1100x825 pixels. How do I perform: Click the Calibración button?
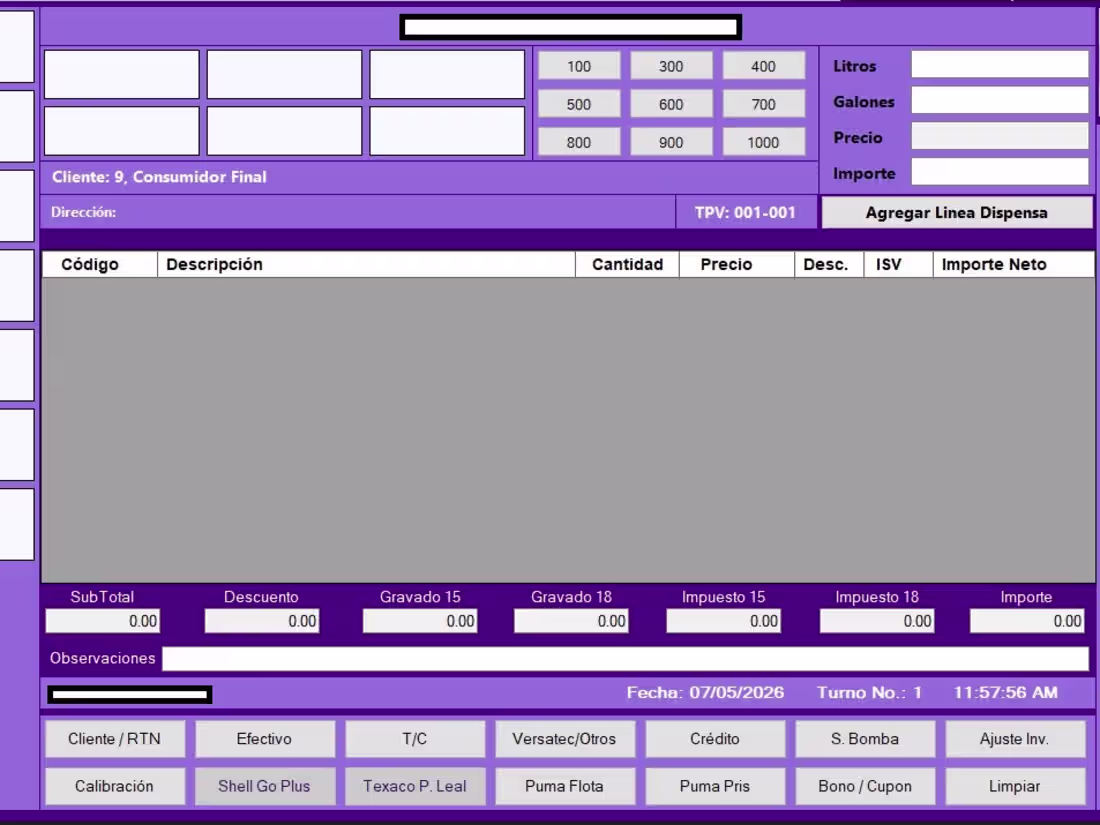tap(115, 786)
